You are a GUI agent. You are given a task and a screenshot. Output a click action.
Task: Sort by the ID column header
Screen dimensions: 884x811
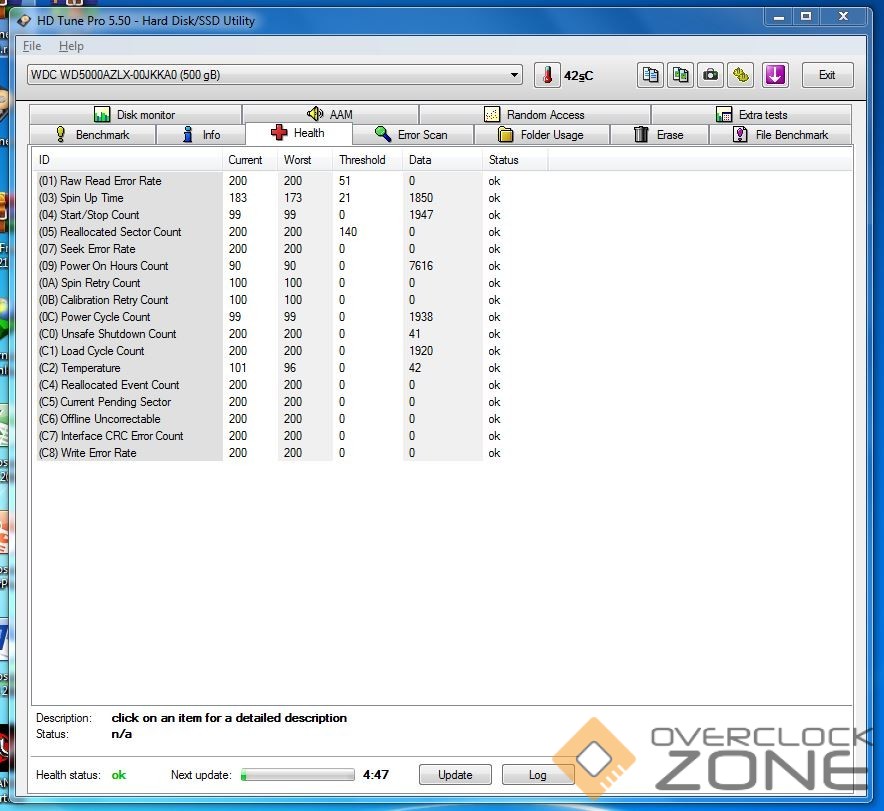pos(128,160)
